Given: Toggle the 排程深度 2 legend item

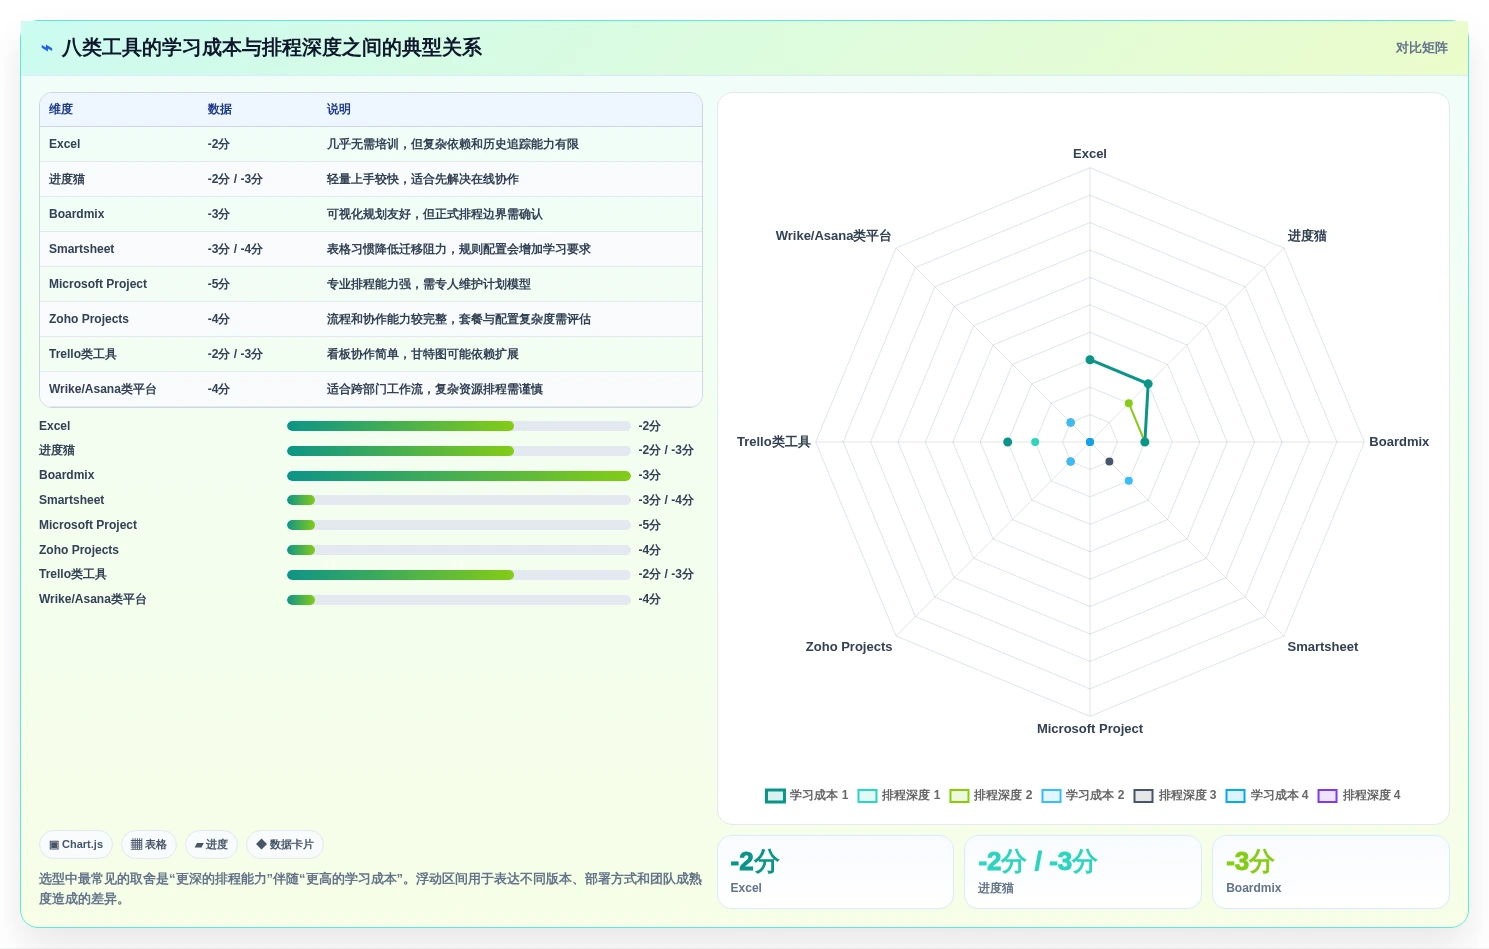Looking at the screenshot, I should (x=991, y=796).
